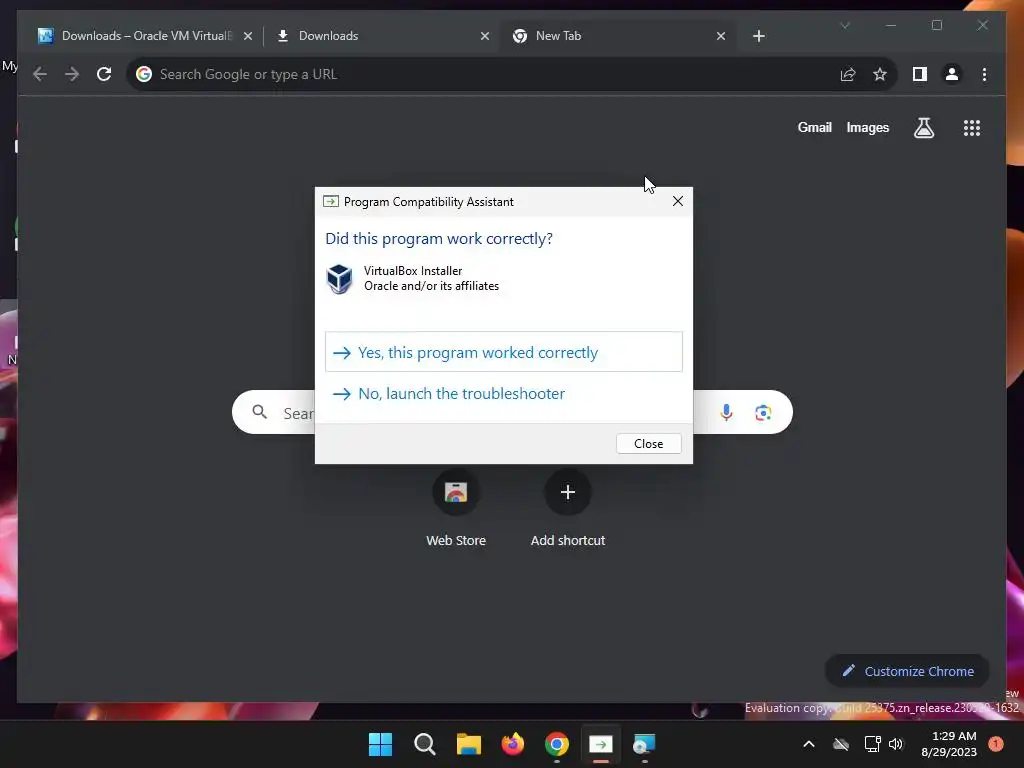The image size is (1024, 768).
Task: Go back using the back arrow
Action: pyautogui.click(x=40, y=74)
